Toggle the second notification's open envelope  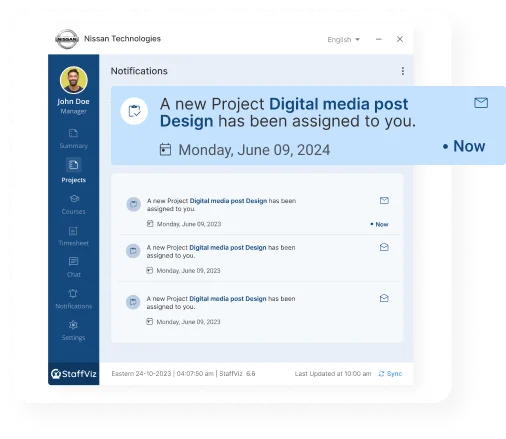pyautogui.click(x=384, y=247)
